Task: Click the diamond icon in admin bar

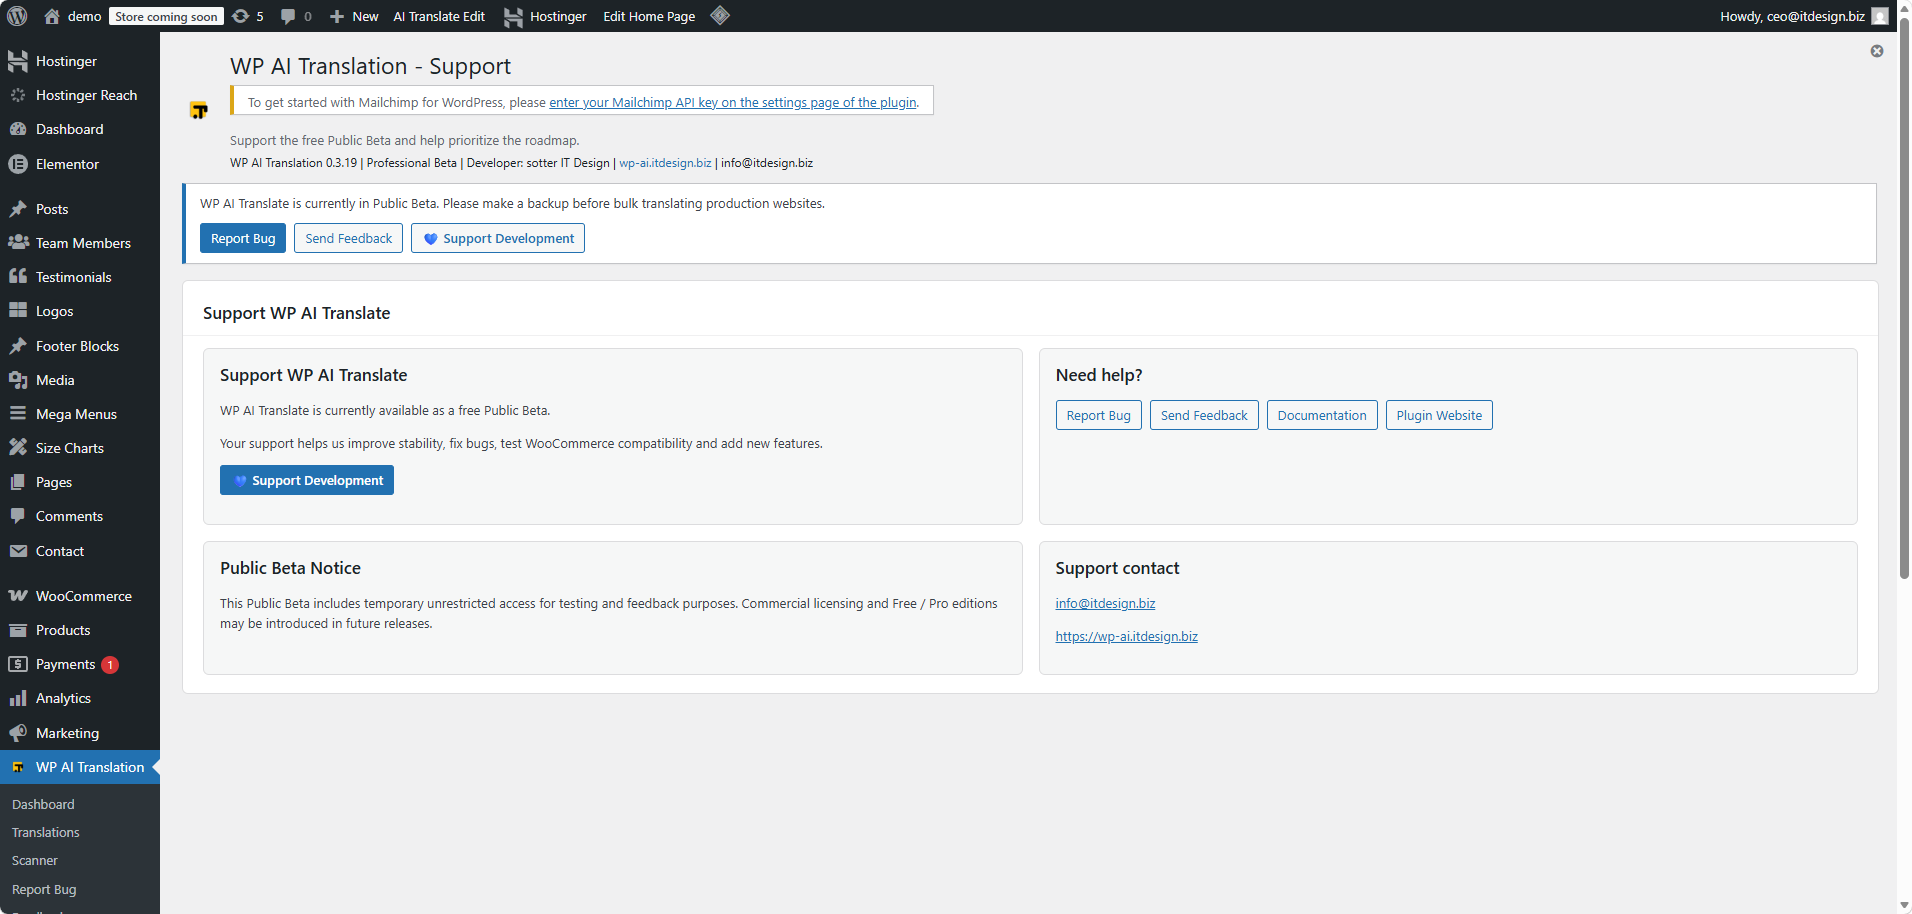Action: click(x=720, y=15)
